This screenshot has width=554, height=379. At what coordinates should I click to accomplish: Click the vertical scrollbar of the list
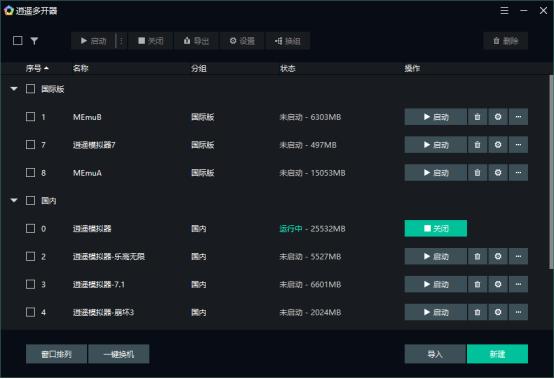(x=551, y=172)
